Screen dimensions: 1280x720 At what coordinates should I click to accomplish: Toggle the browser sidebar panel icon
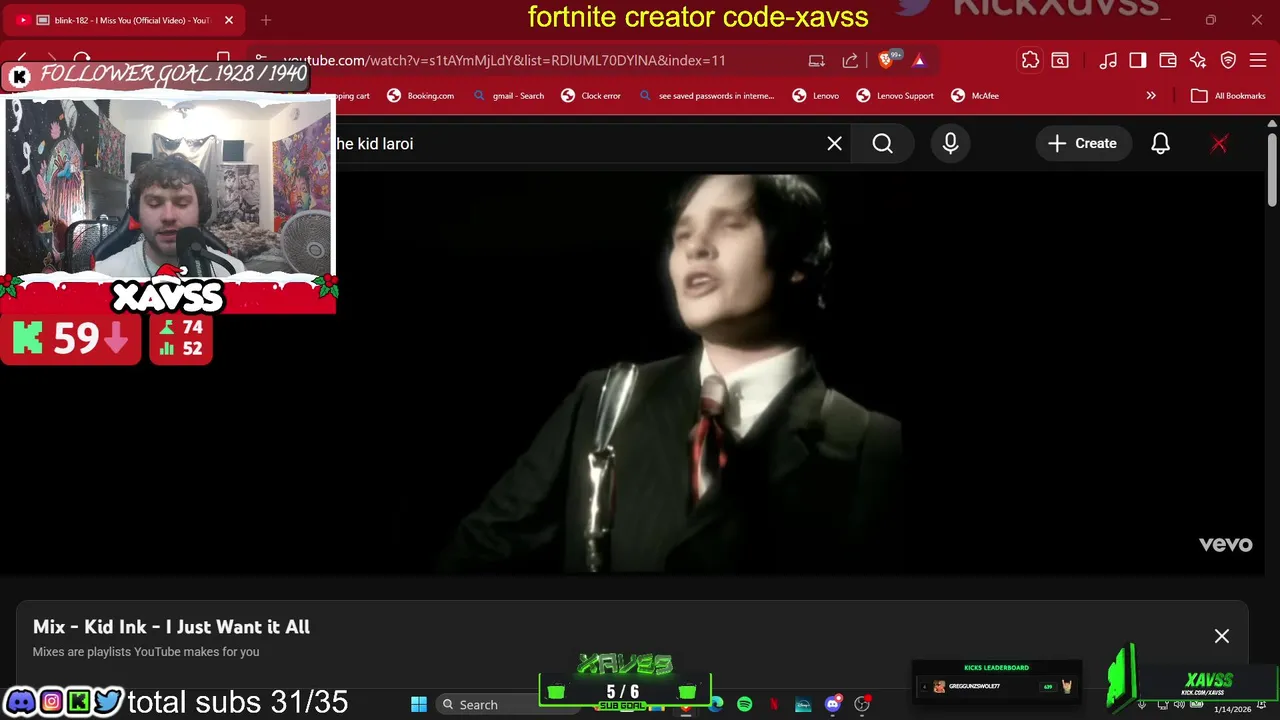[1138, 61]
